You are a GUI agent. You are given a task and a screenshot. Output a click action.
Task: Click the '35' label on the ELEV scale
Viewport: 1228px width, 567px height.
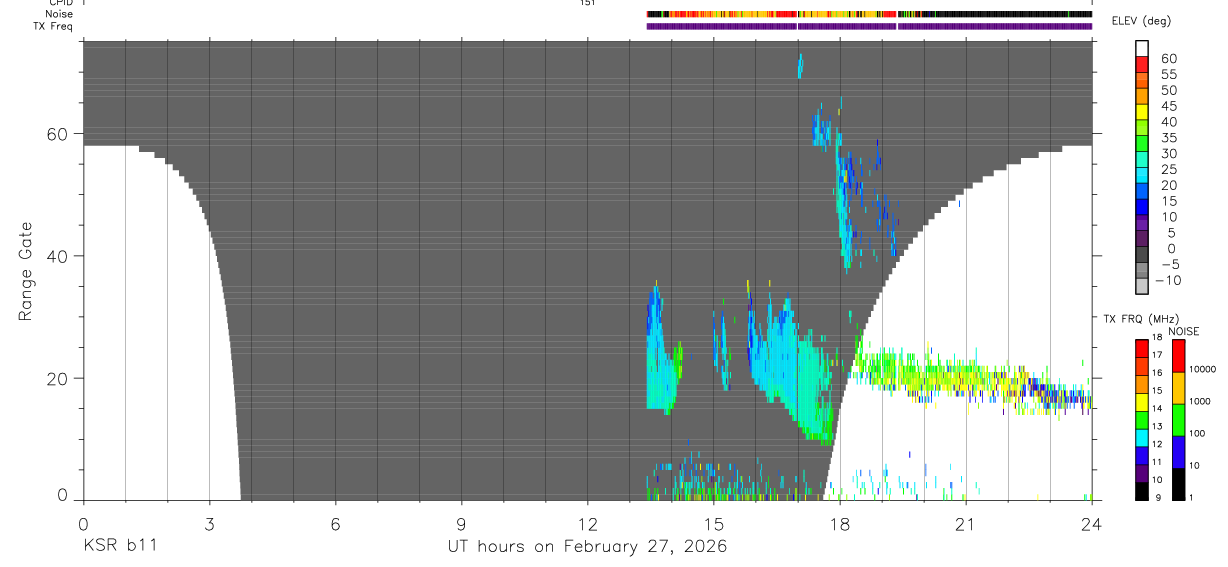pyautogui.click(x=1168, y=138)
